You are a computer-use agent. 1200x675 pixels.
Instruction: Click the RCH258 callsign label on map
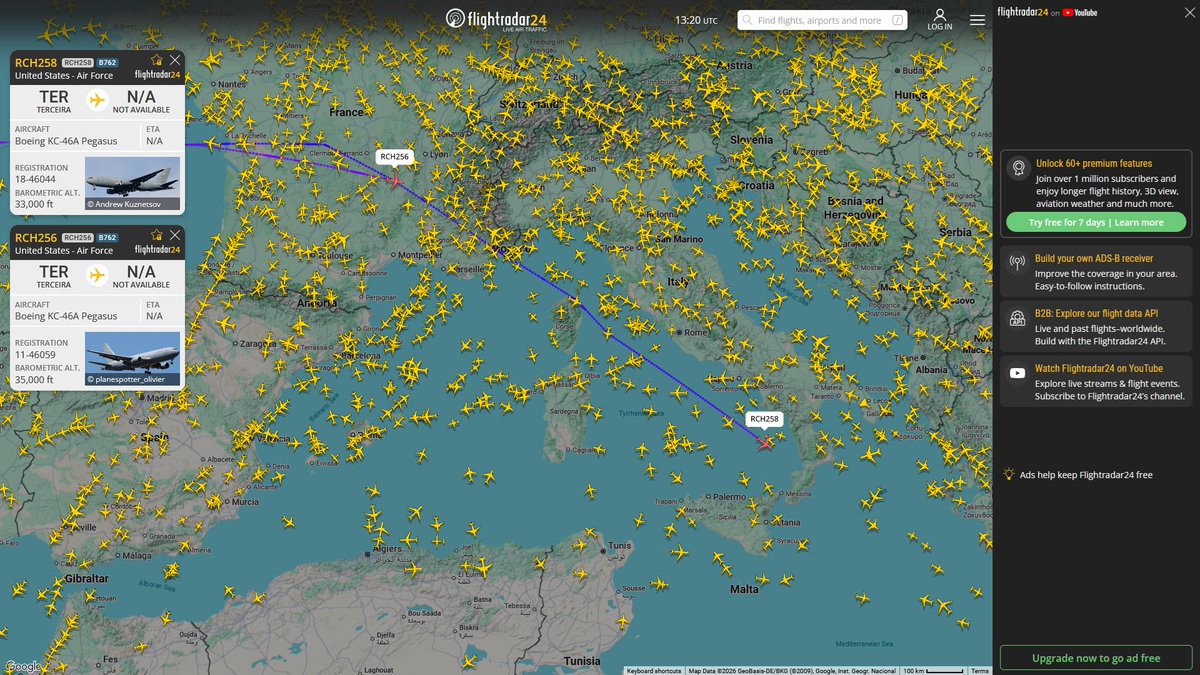(764, 419)
